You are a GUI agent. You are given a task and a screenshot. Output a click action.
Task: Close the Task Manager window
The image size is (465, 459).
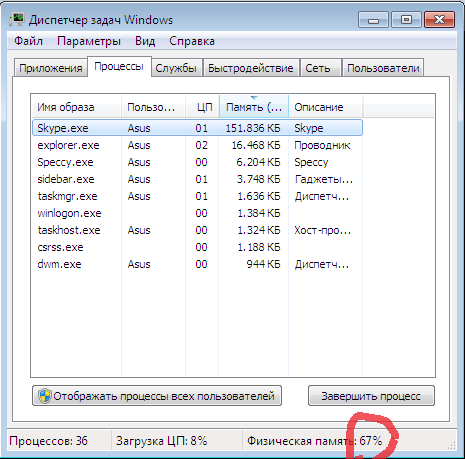(x=439, y=20)
